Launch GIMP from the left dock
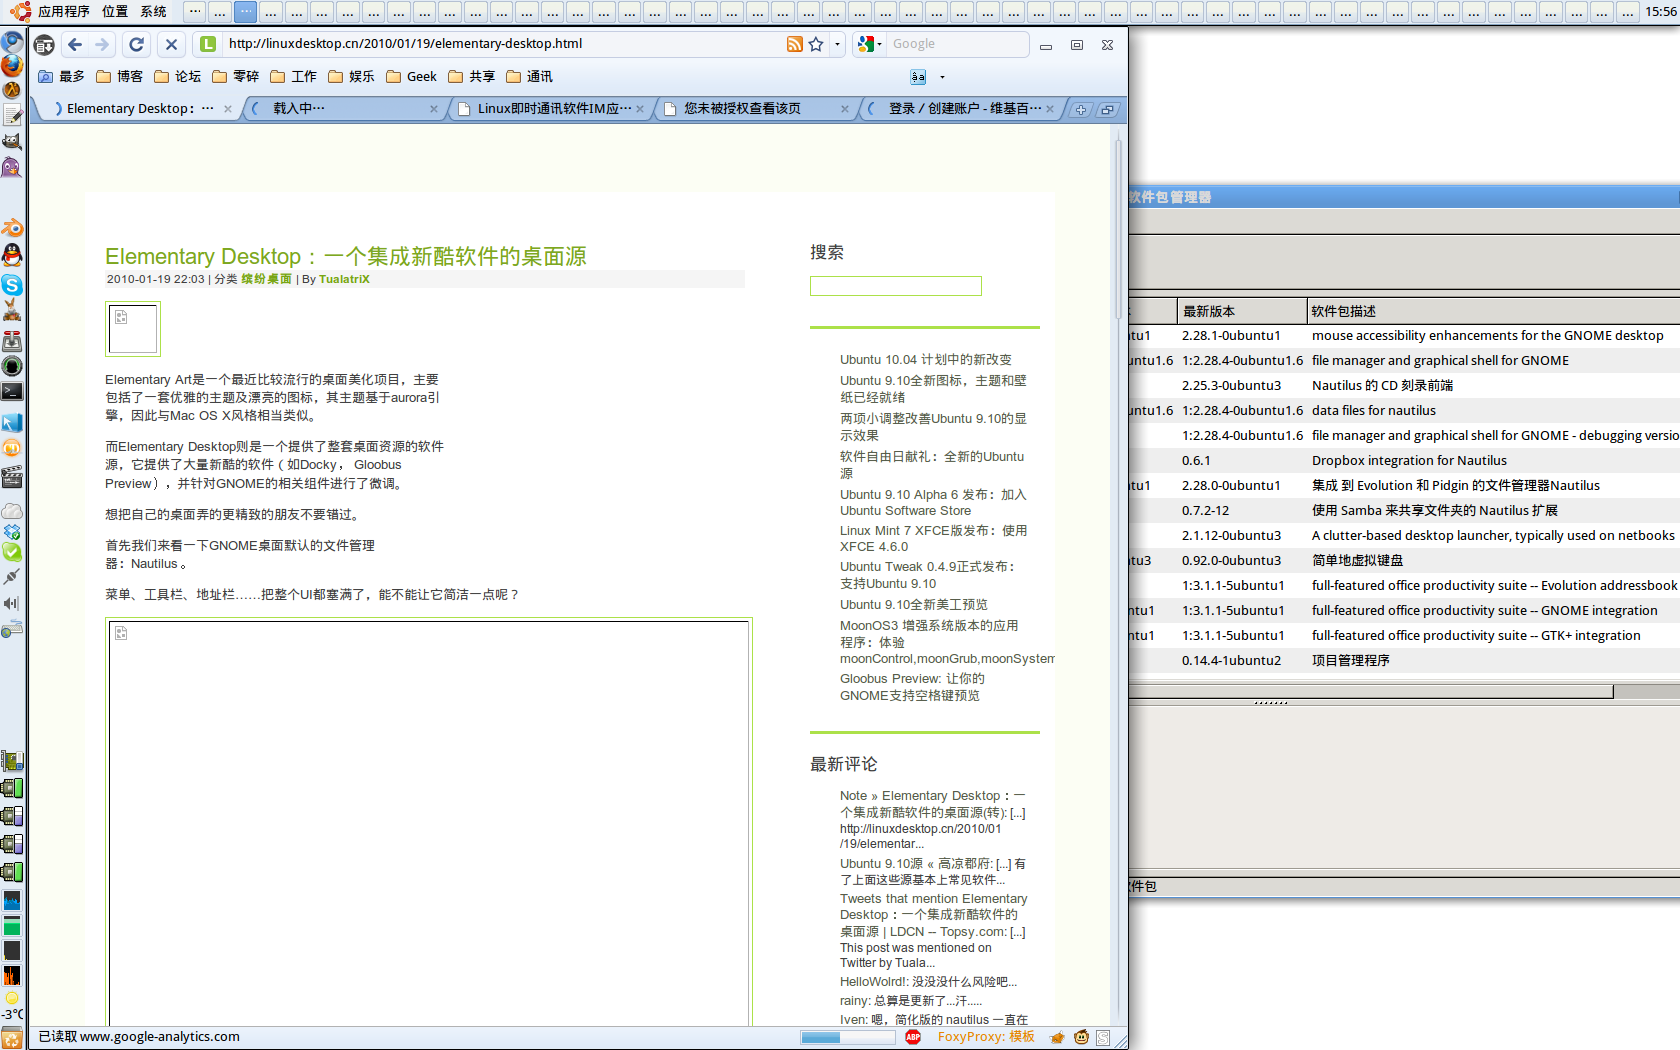1680x1050 pixels. pos(12,142)
